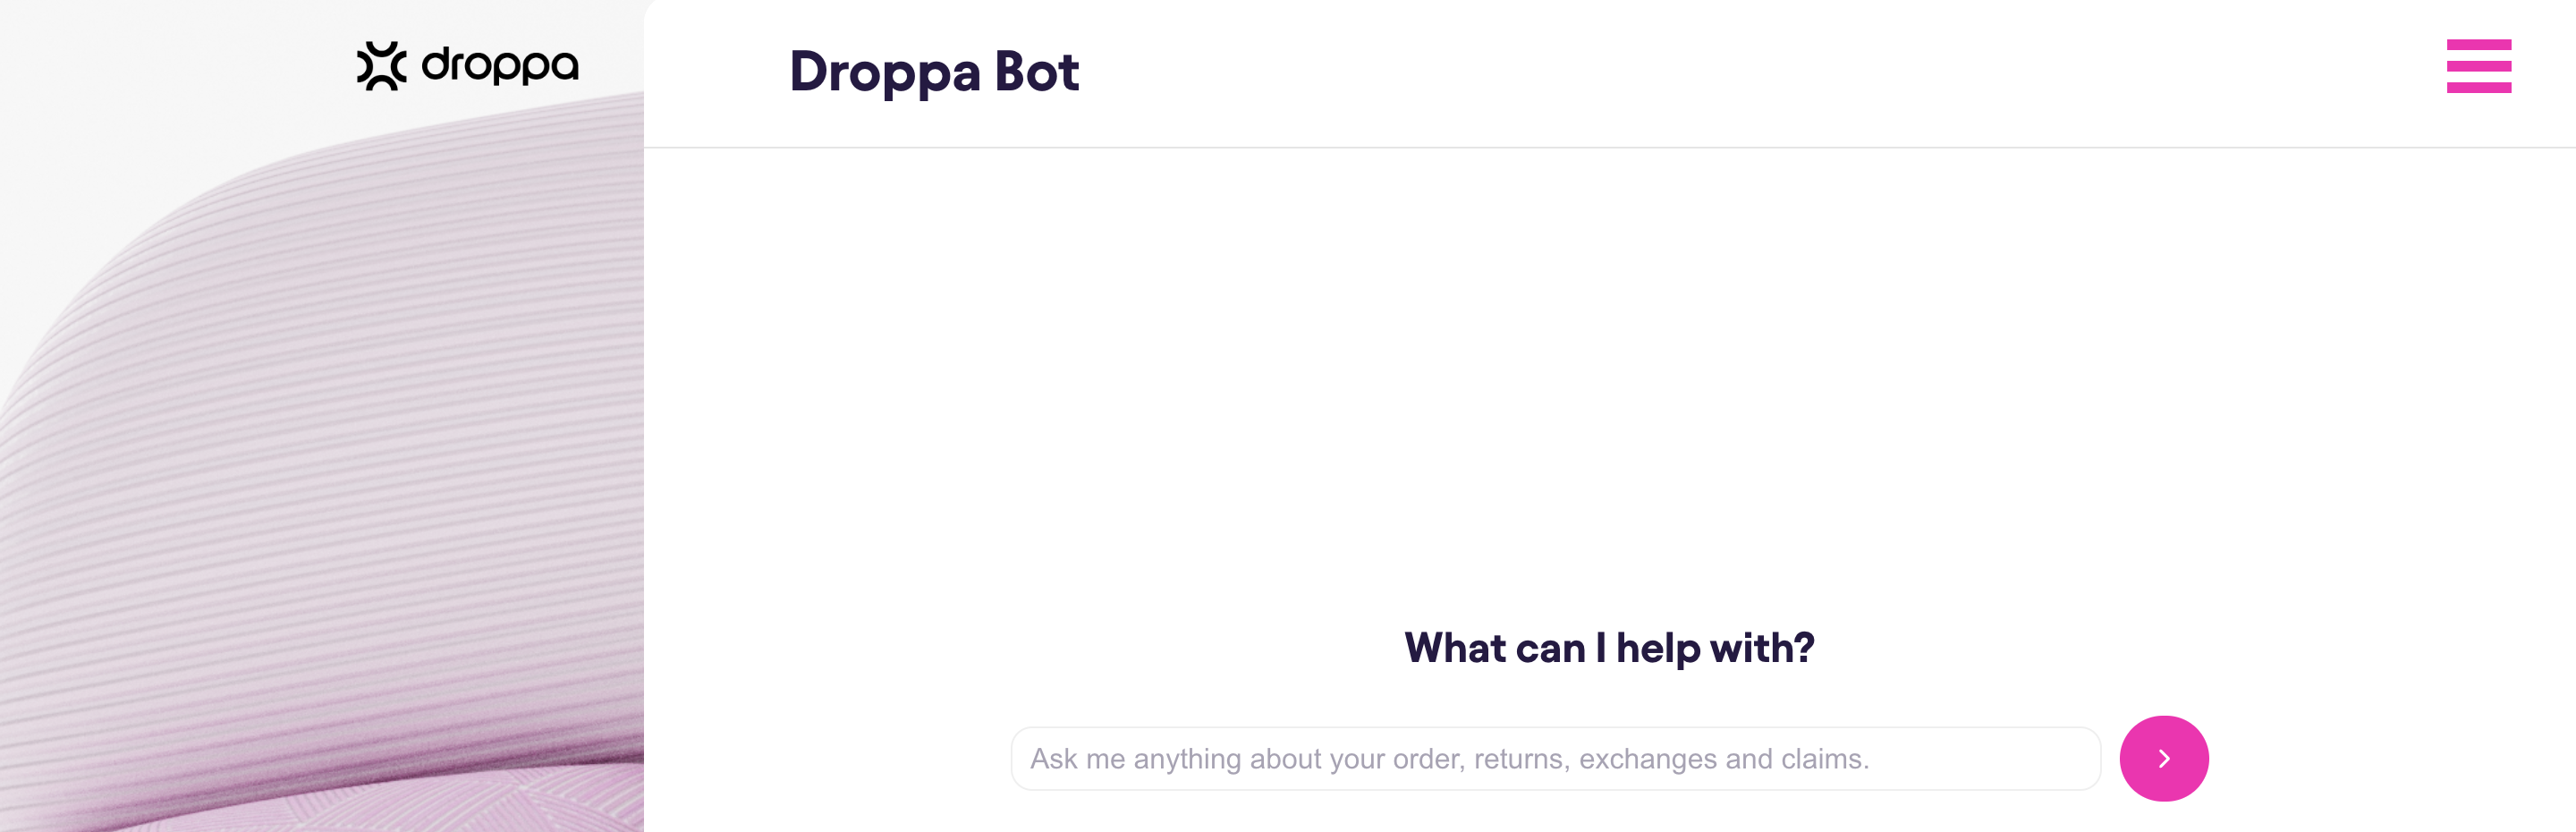Expand navigation via the three-line menu

point(2478,66)
